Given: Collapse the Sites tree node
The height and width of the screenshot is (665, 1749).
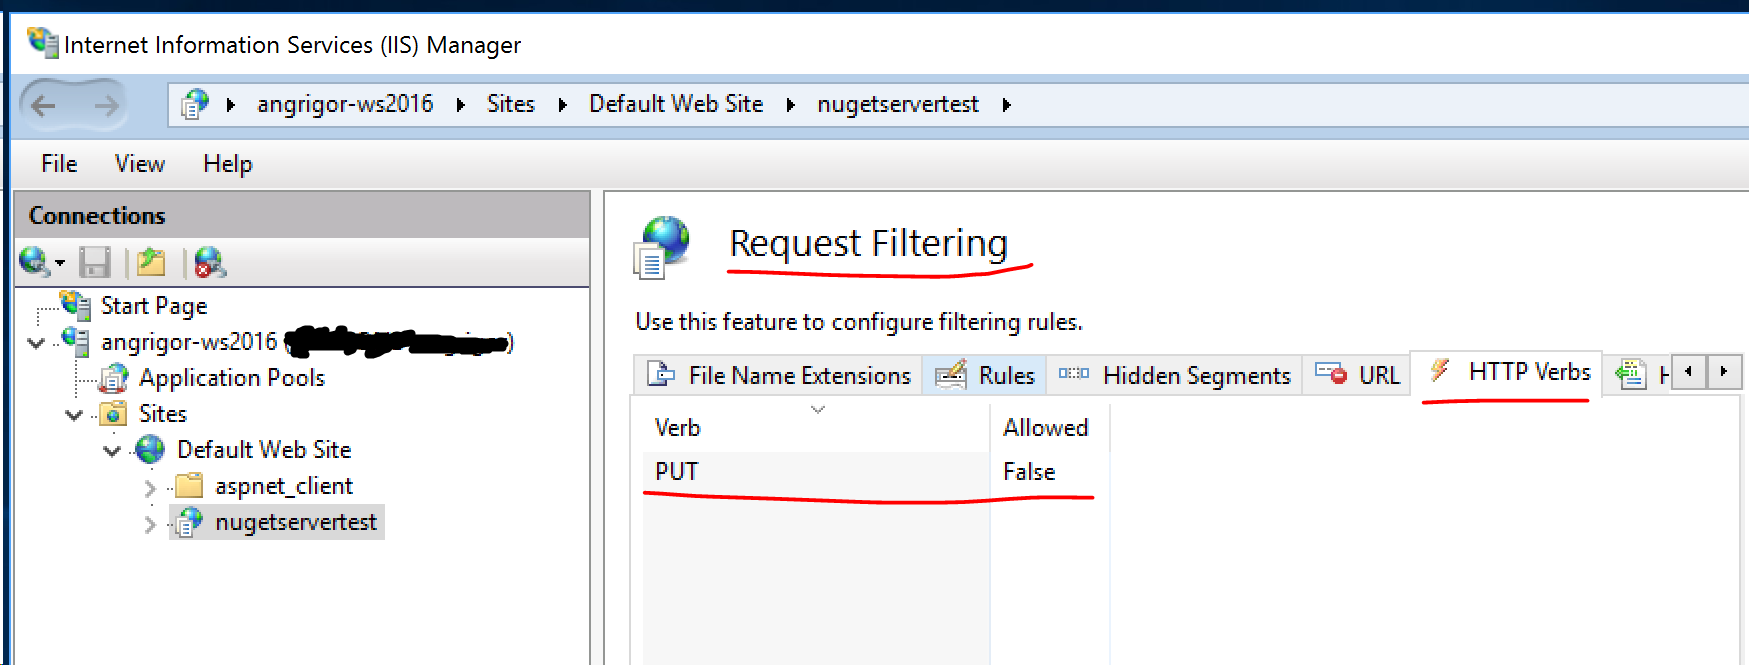Looking at the screenshot, I should click(74, 414).
